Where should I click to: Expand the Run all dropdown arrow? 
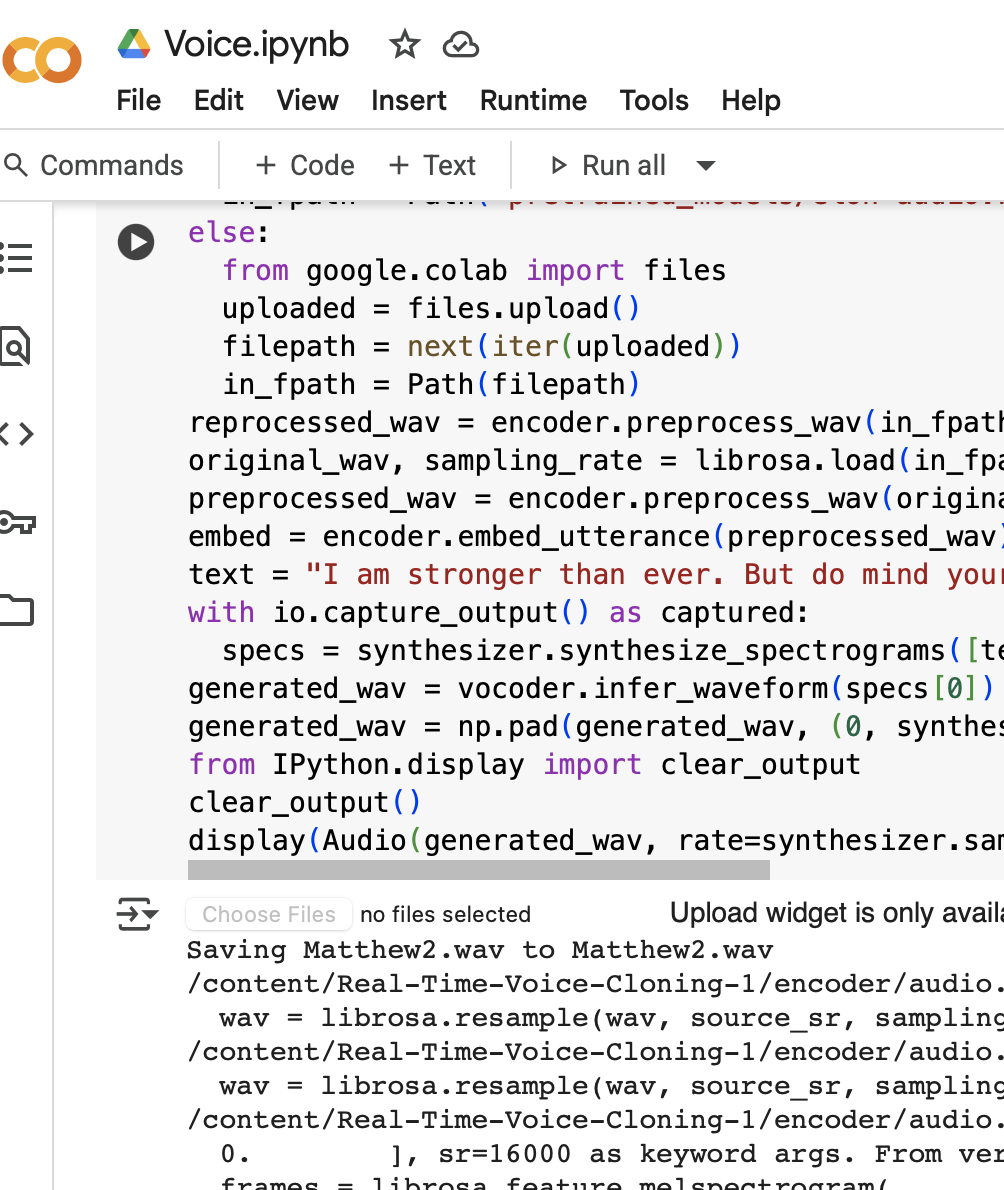[x=706, y=166]
